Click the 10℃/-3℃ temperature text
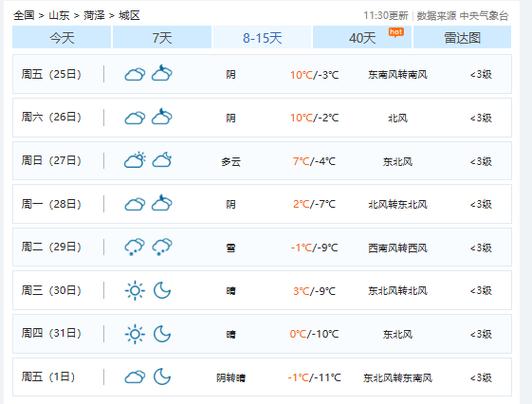Screen dimensions: 532x404 [315, 75]
